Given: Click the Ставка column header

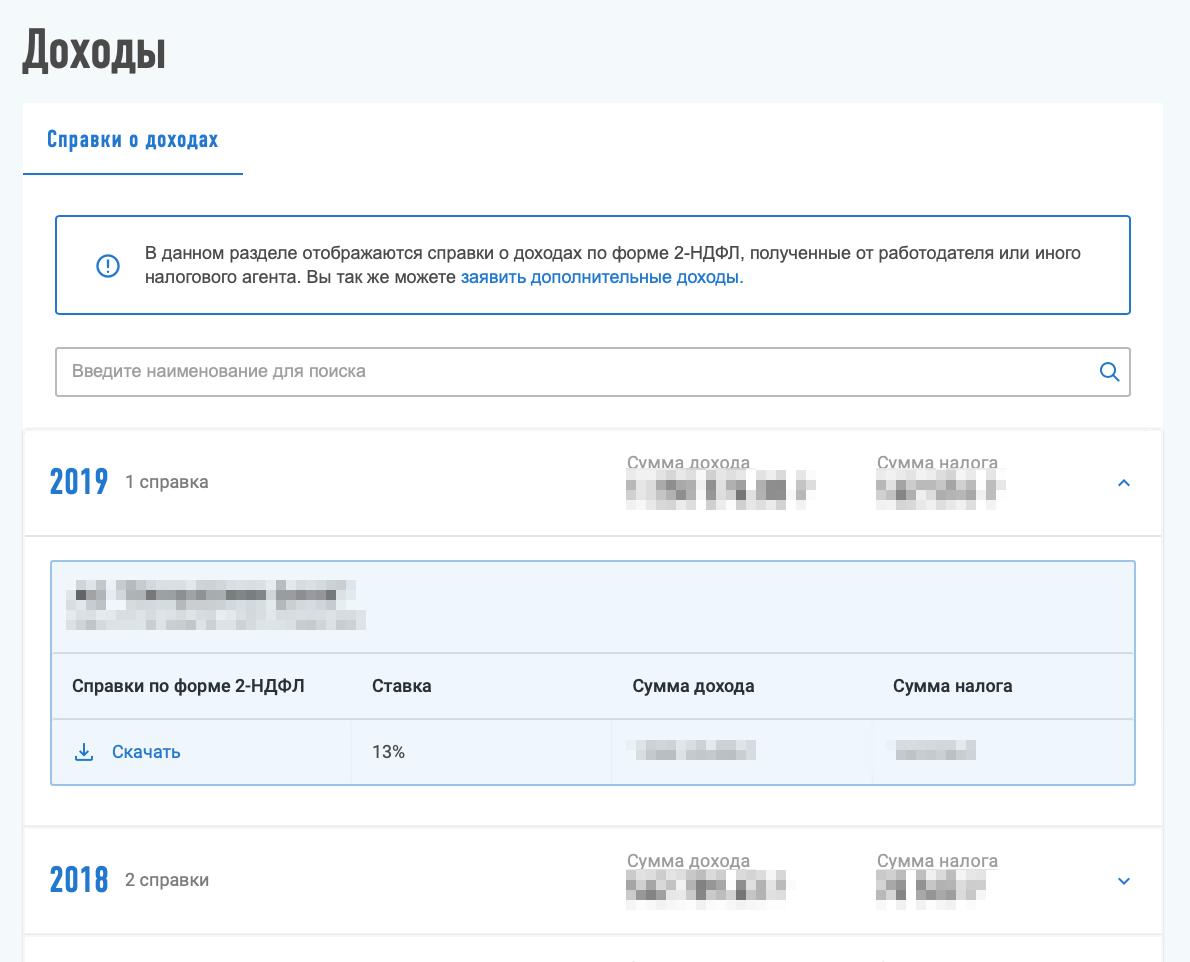Looking at the screenshot, I should 401,686.
